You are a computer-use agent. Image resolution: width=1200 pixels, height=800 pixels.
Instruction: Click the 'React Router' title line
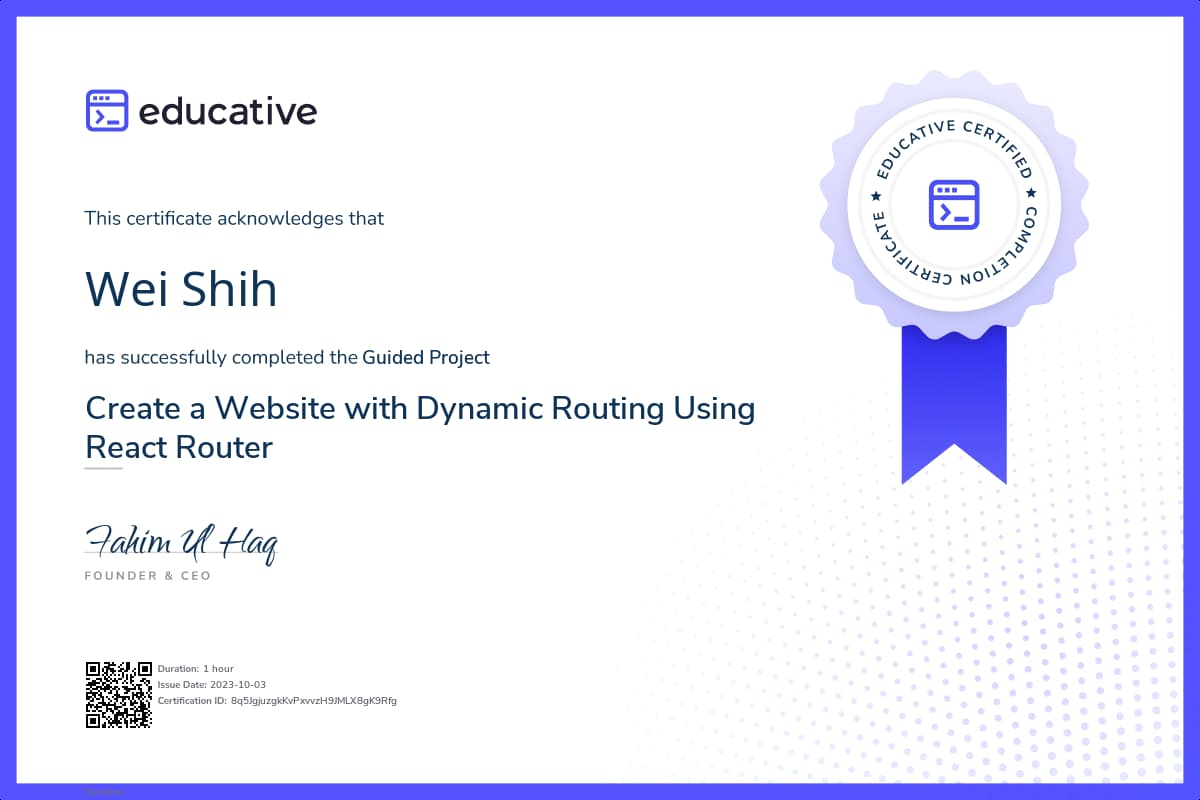coord(179,447)
